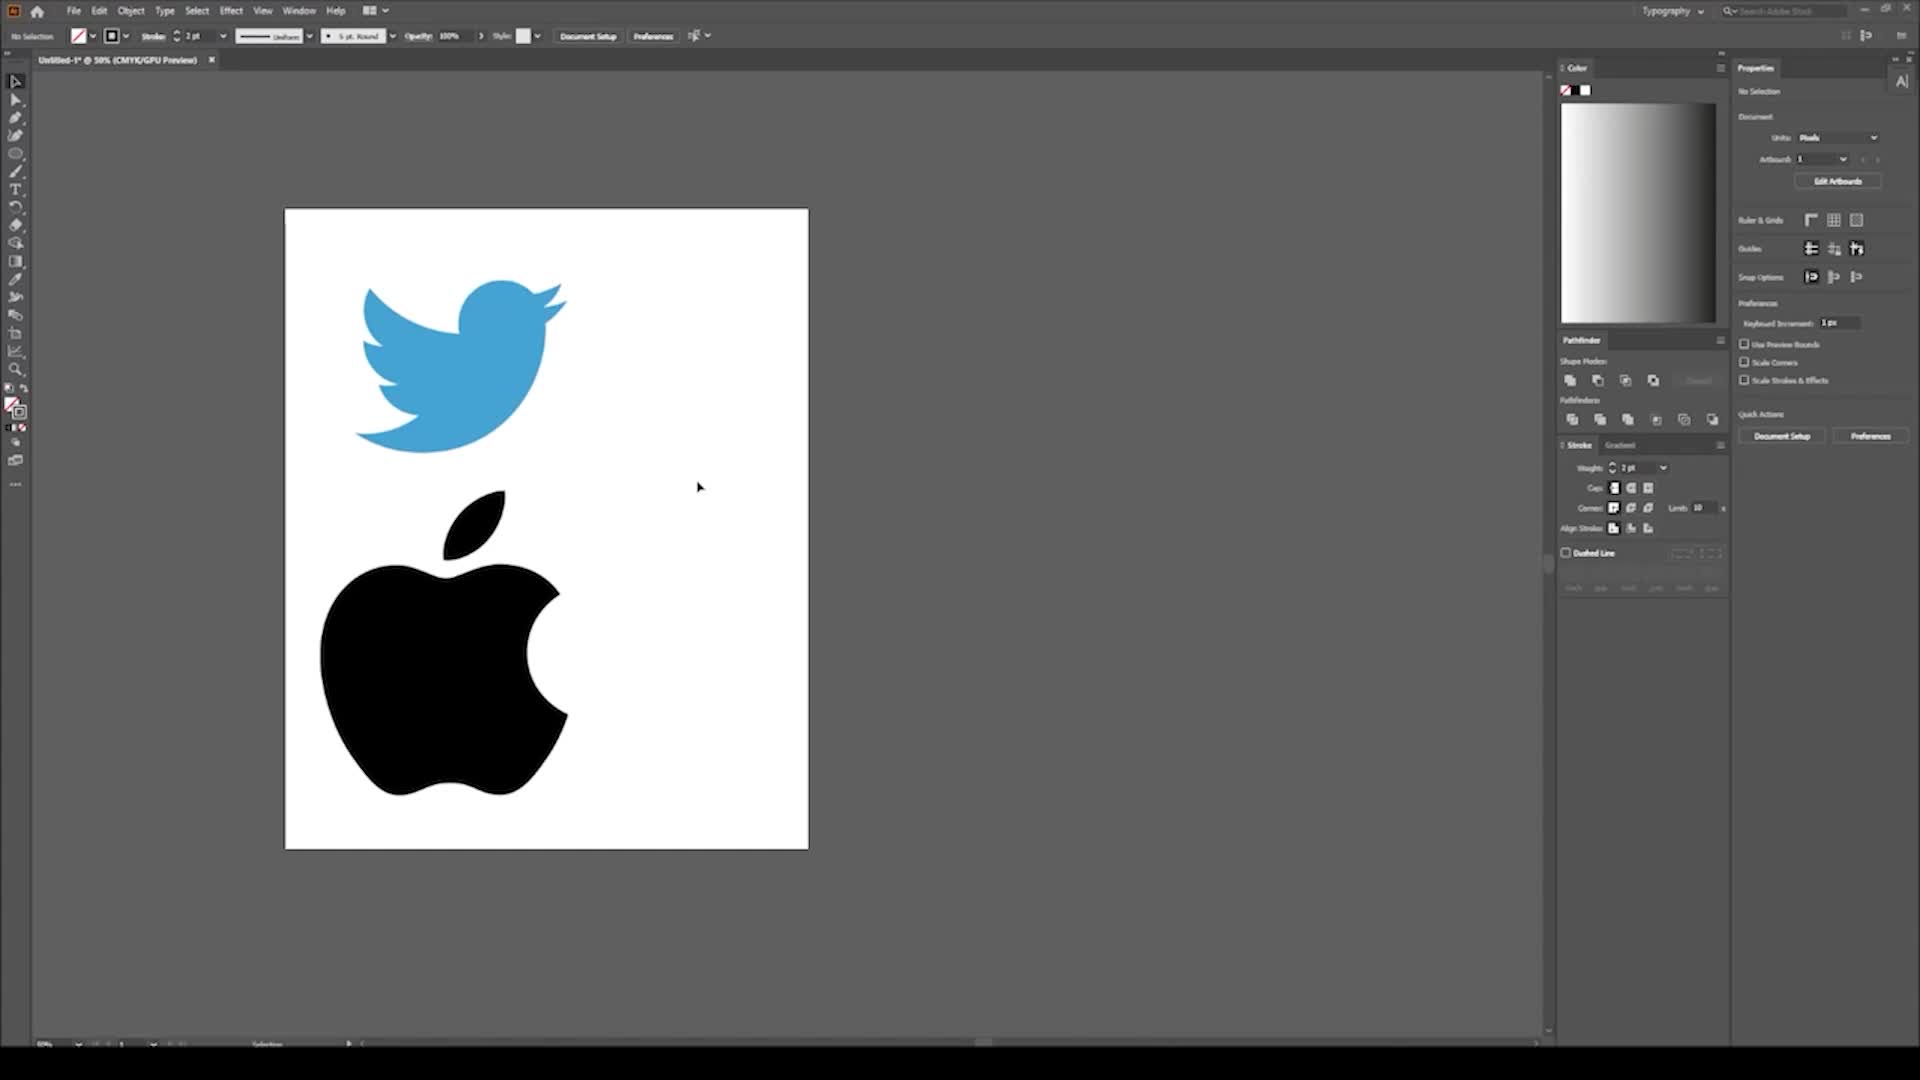This screenshot has width=1920, height=1080.
Task: Select the Selection tool
Action: coord(15,82)
